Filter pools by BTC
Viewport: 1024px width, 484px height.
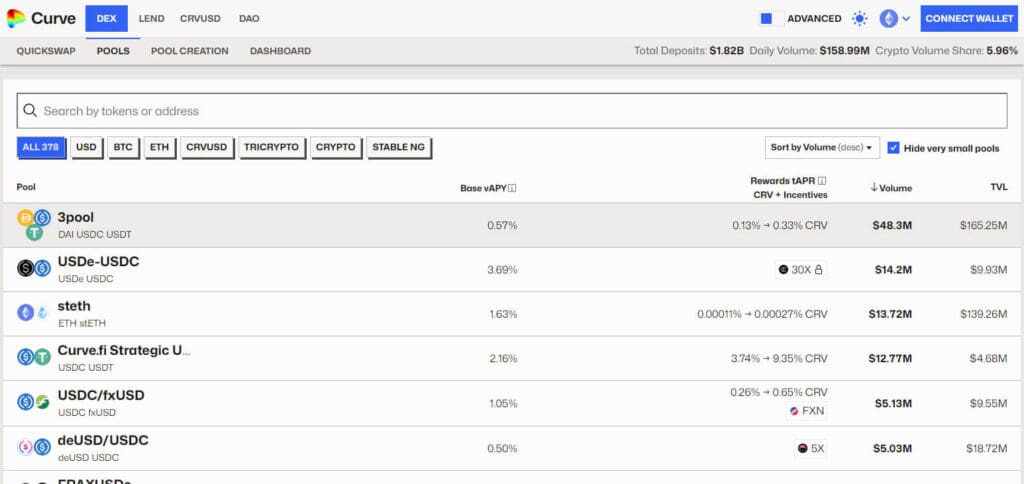tap(123, 148)
